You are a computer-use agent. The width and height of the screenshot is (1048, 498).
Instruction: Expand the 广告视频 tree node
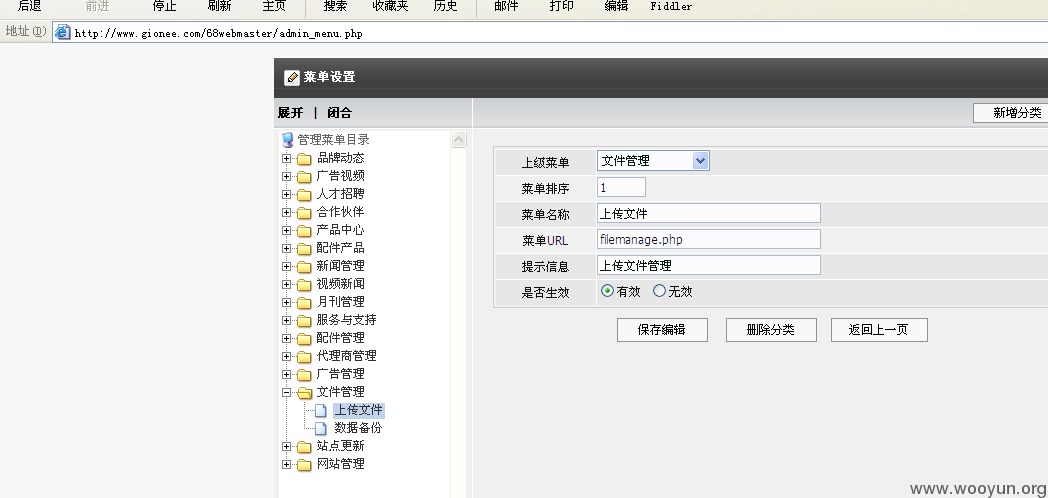(287, 177)
